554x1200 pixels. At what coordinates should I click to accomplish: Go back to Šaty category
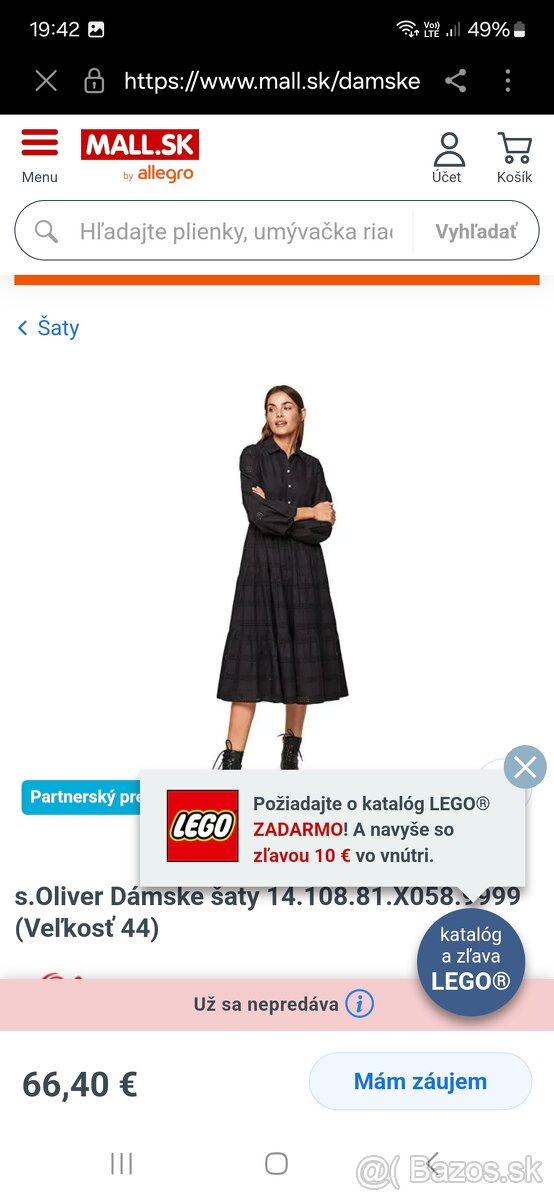(x=48, y=328)
